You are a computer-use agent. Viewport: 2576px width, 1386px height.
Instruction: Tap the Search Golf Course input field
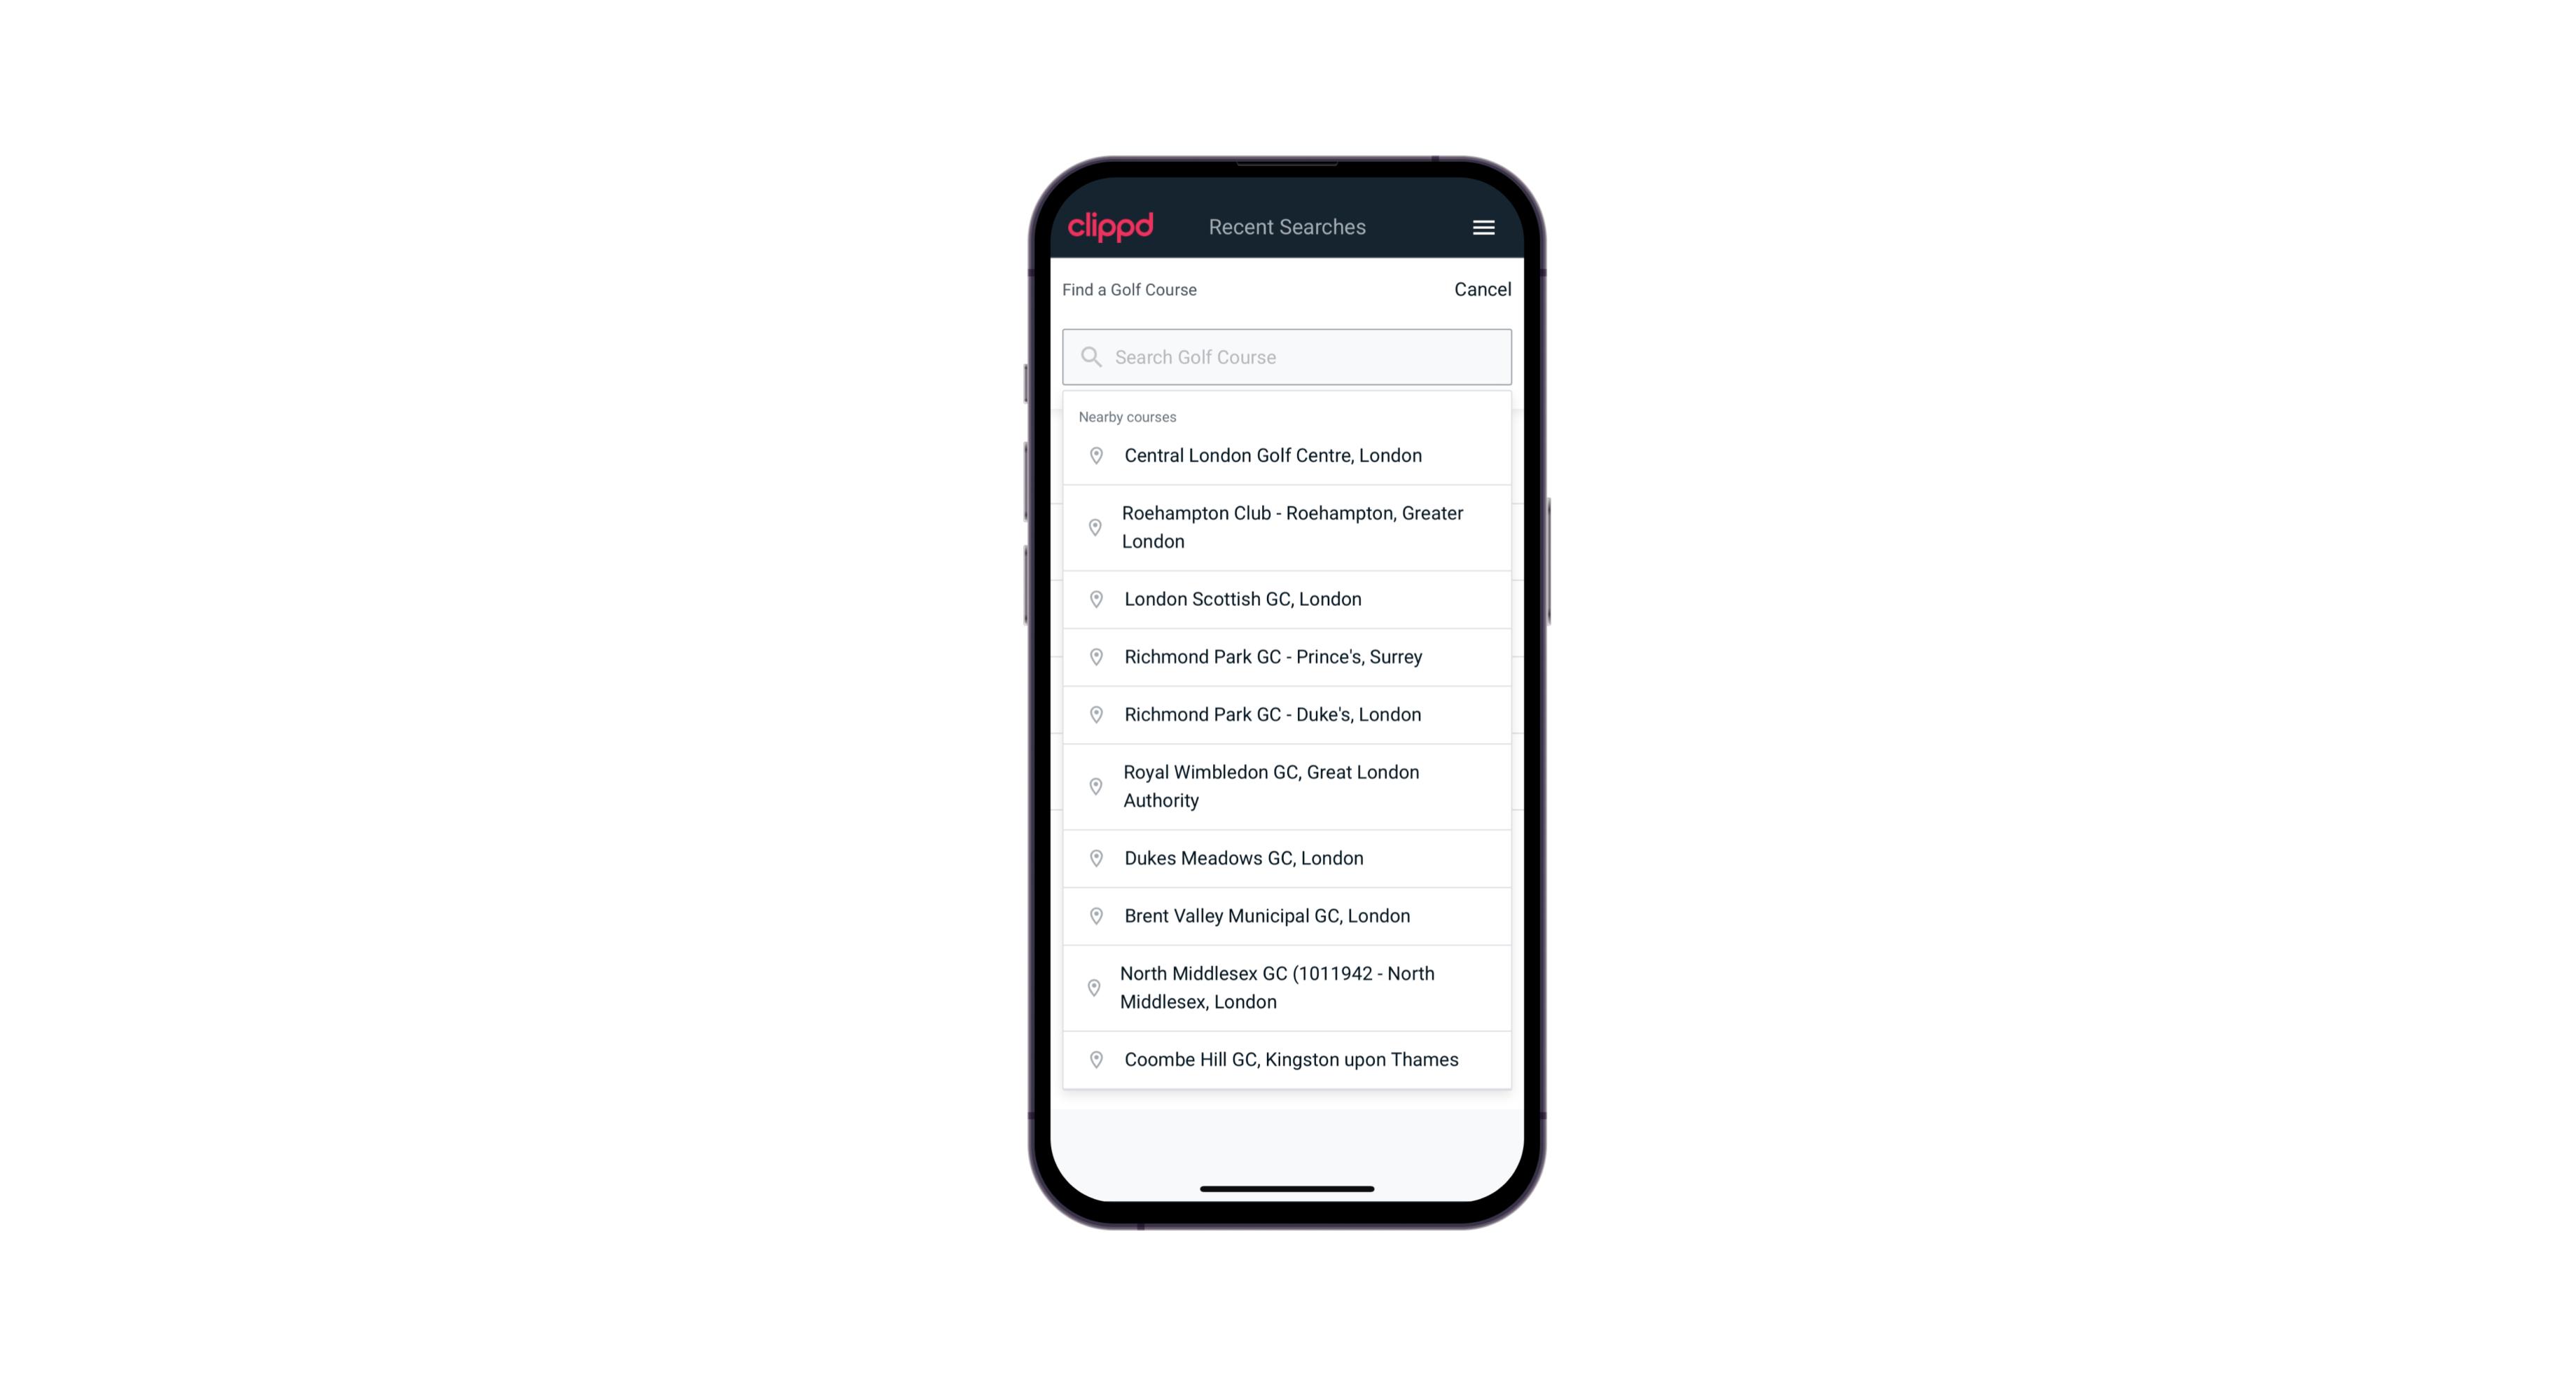pos(1287,355)
